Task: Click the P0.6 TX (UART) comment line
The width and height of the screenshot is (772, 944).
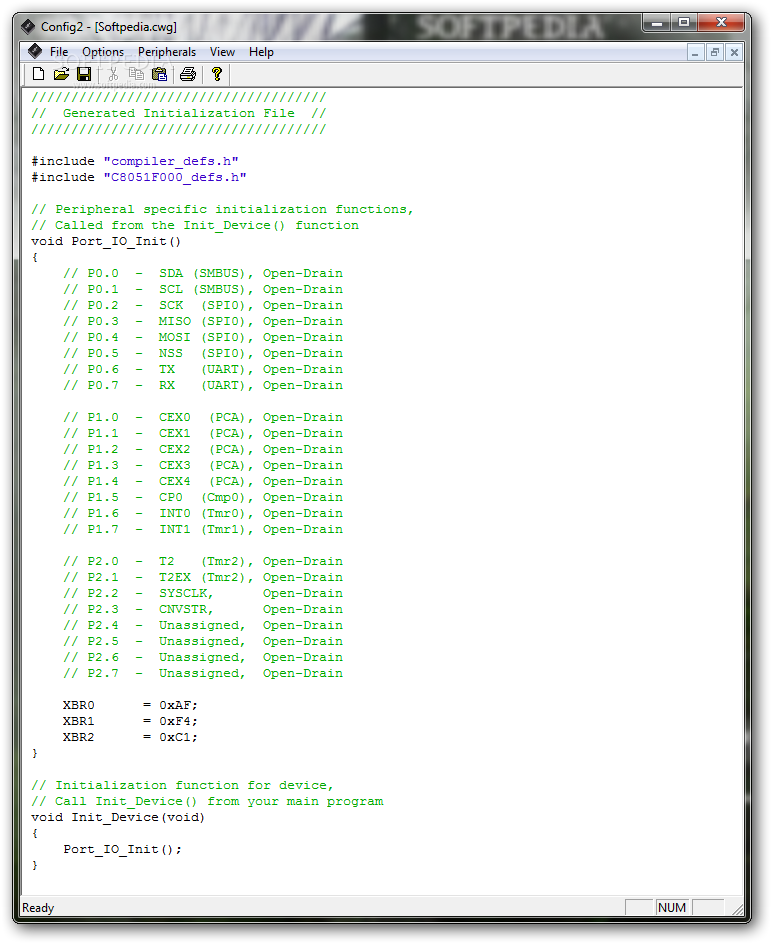Action: pos(203,369)
